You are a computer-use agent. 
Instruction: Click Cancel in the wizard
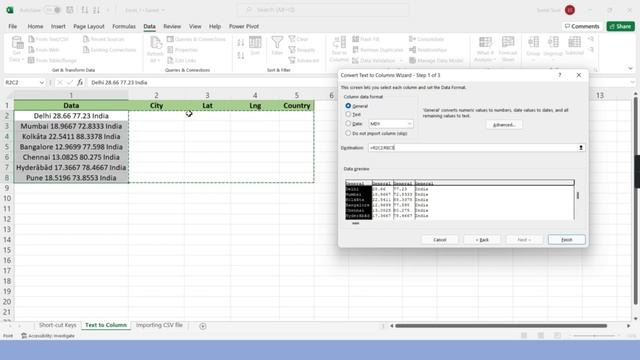click(440, 240)
